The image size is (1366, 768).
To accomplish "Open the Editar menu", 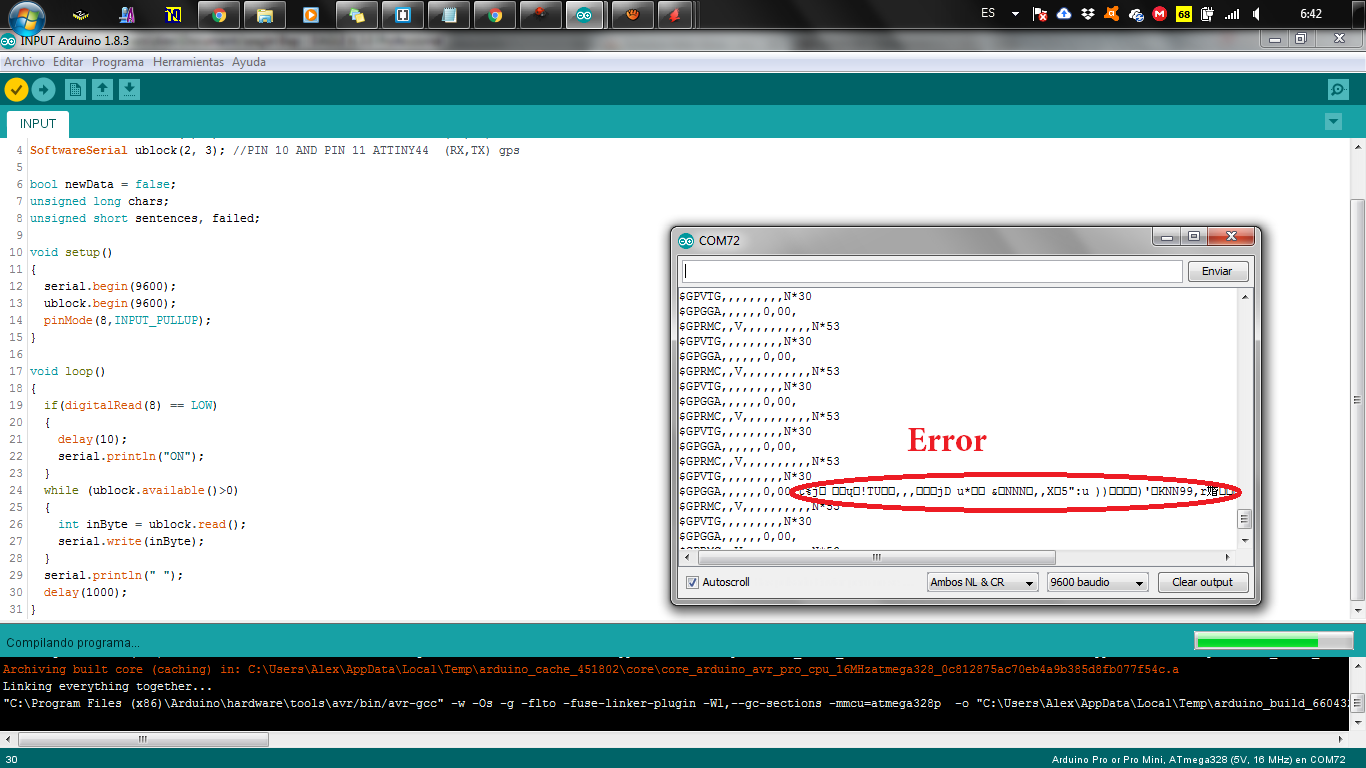I will [68, 62].
